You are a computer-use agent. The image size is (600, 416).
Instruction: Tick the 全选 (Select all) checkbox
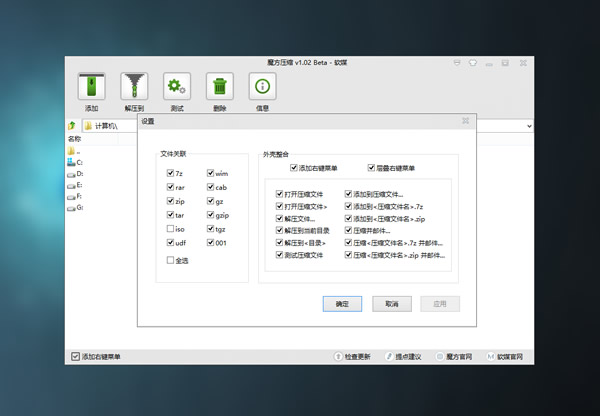point(171,260)
